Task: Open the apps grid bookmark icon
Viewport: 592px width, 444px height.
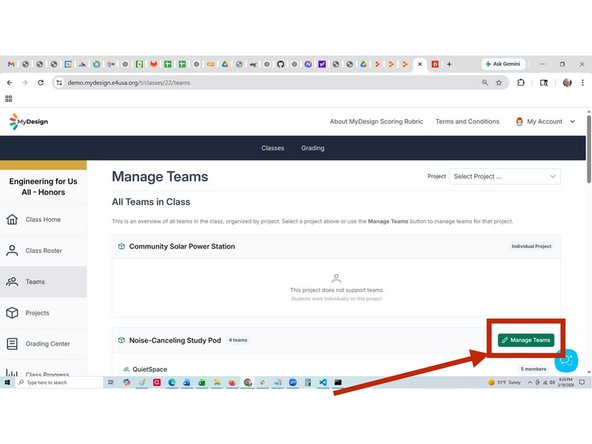Action: 9,99
